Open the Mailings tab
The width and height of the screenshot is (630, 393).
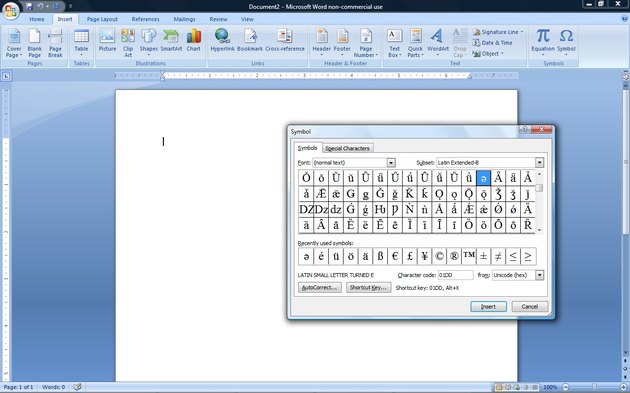(184, 19)
